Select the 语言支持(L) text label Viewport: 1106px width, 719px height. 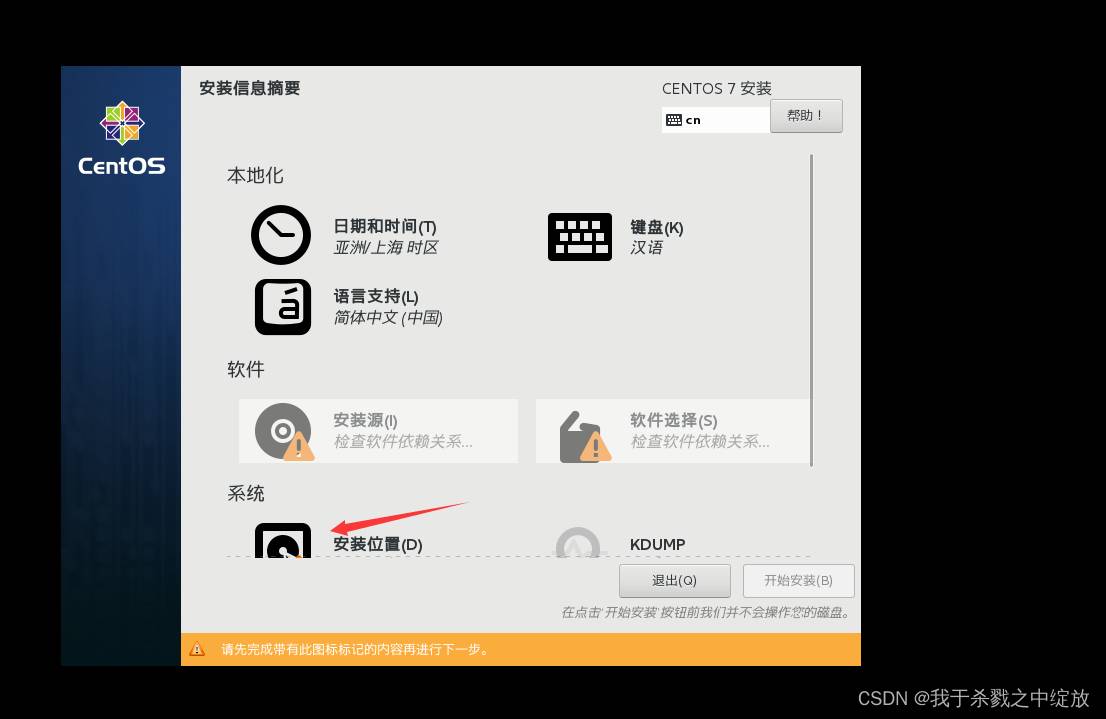click(376, 296)
